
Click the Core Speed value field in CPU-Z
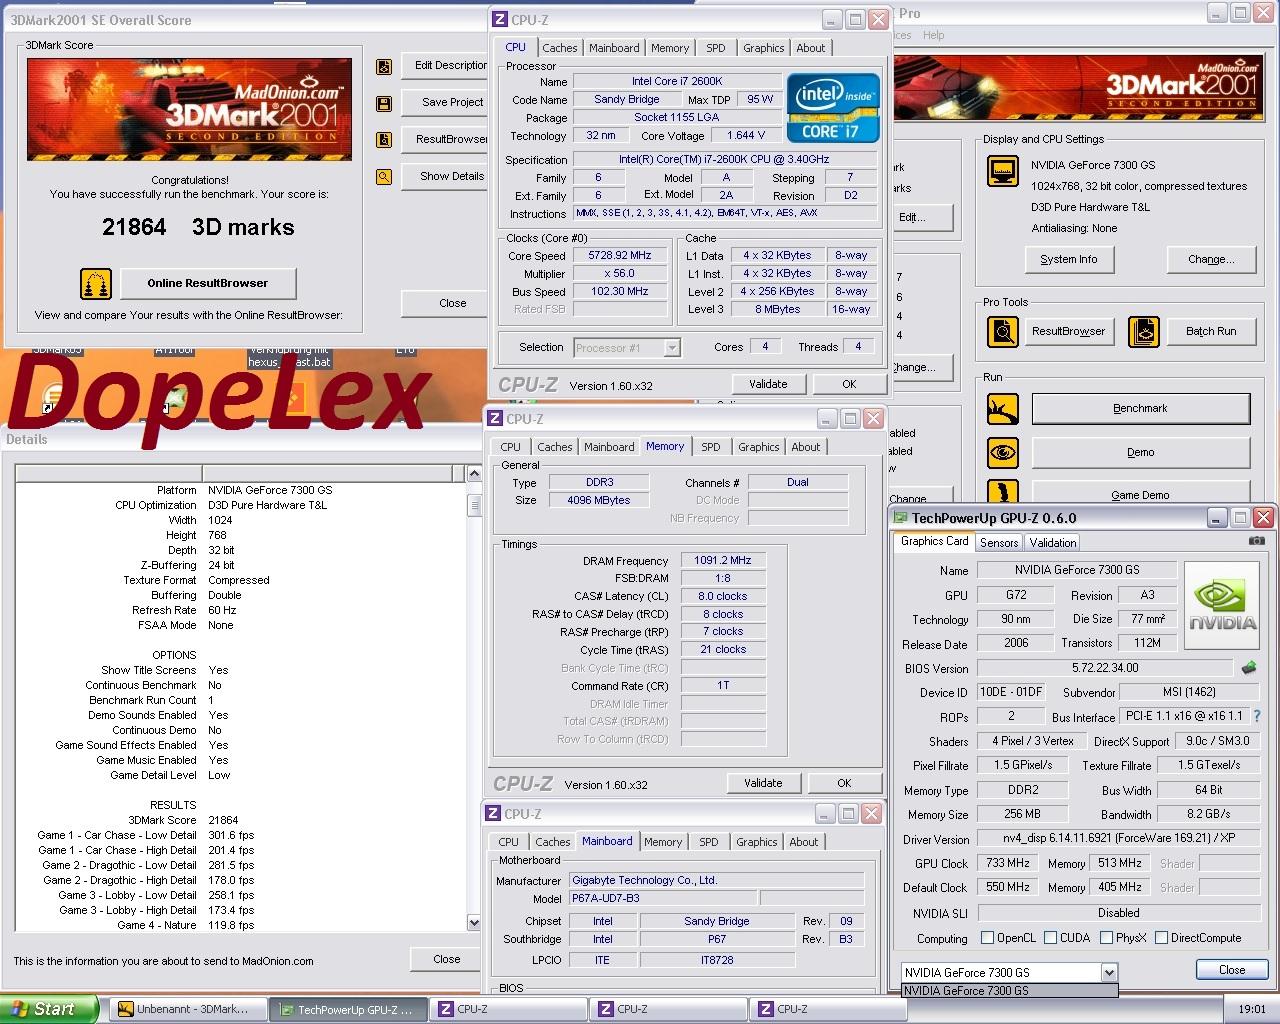(620, 256)
